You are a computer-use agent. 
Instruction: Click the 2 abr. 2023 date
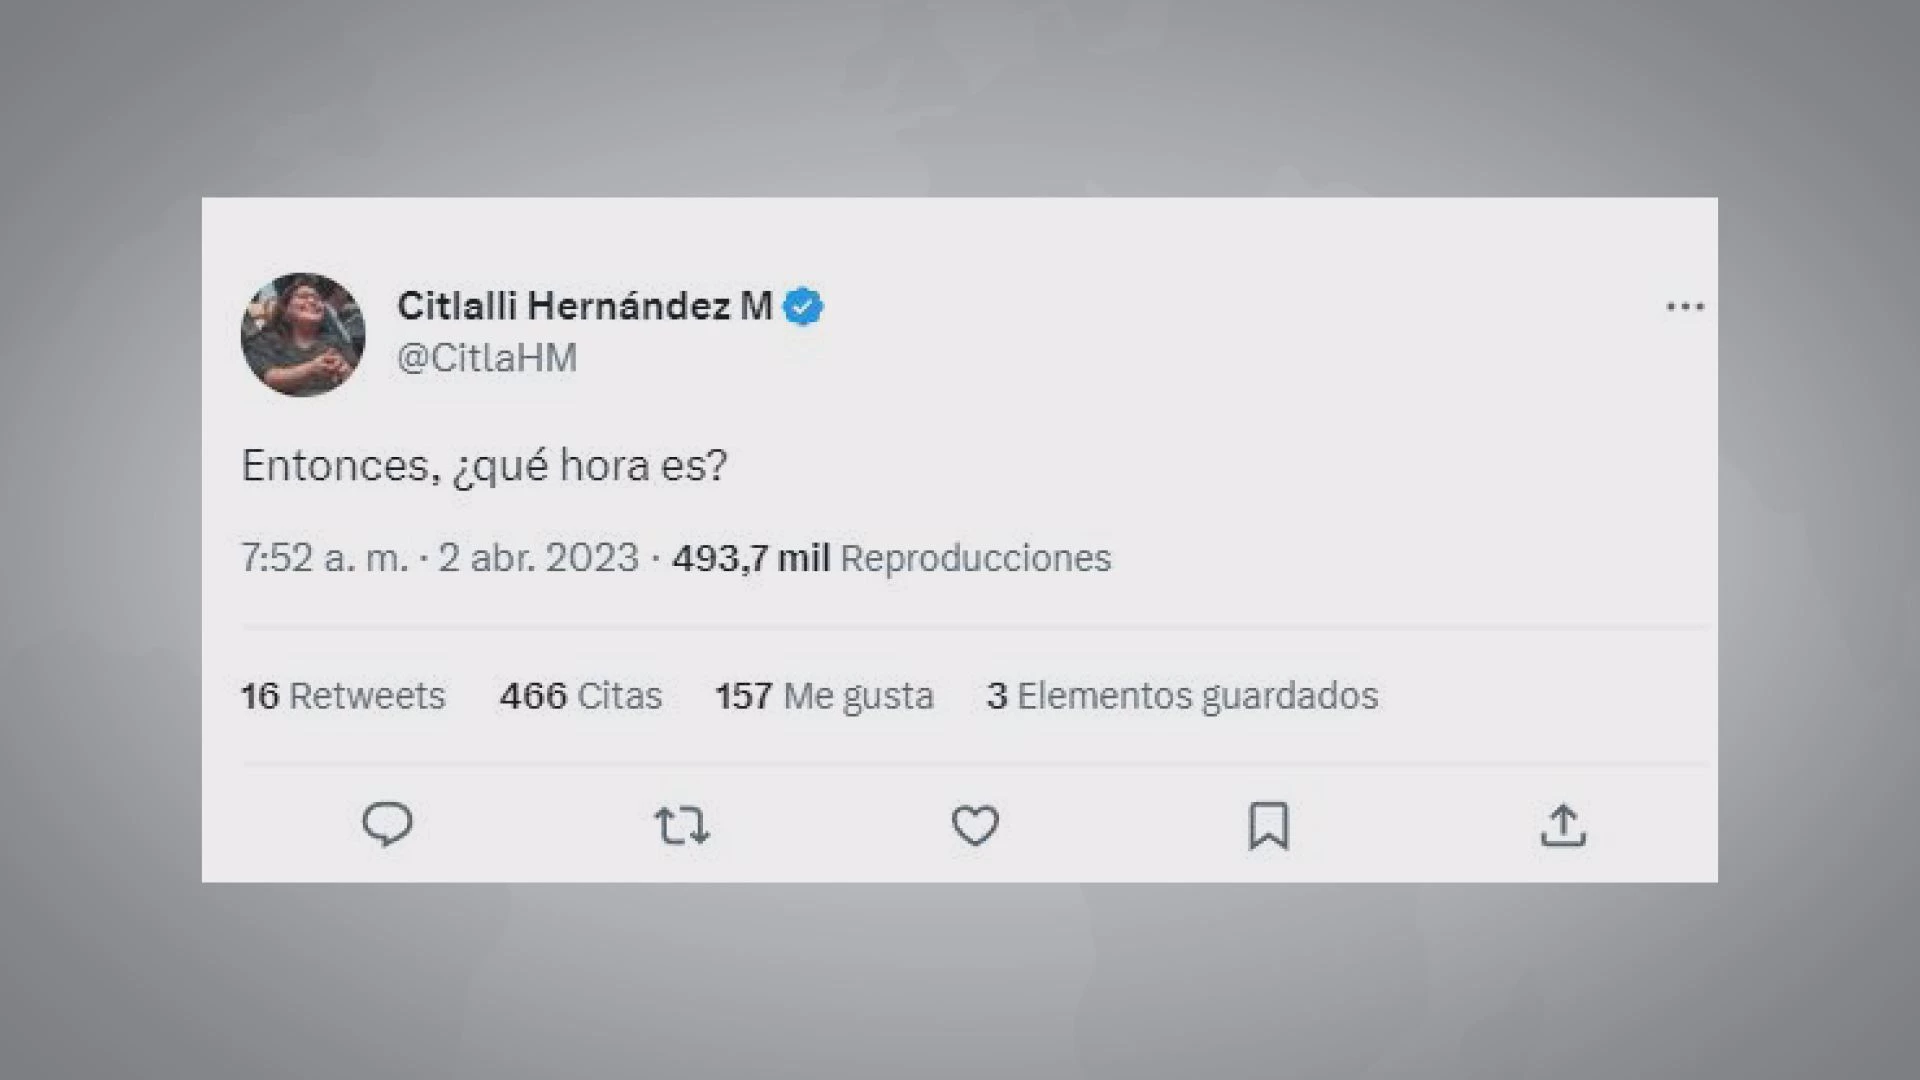538,558
